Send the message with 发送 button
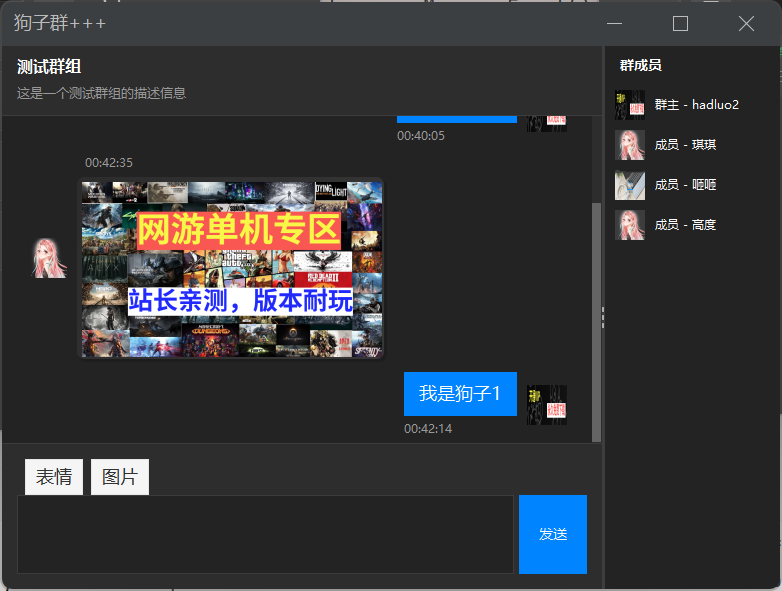The width and height of the screenshot is (782, 591). [x=553, y=534]
